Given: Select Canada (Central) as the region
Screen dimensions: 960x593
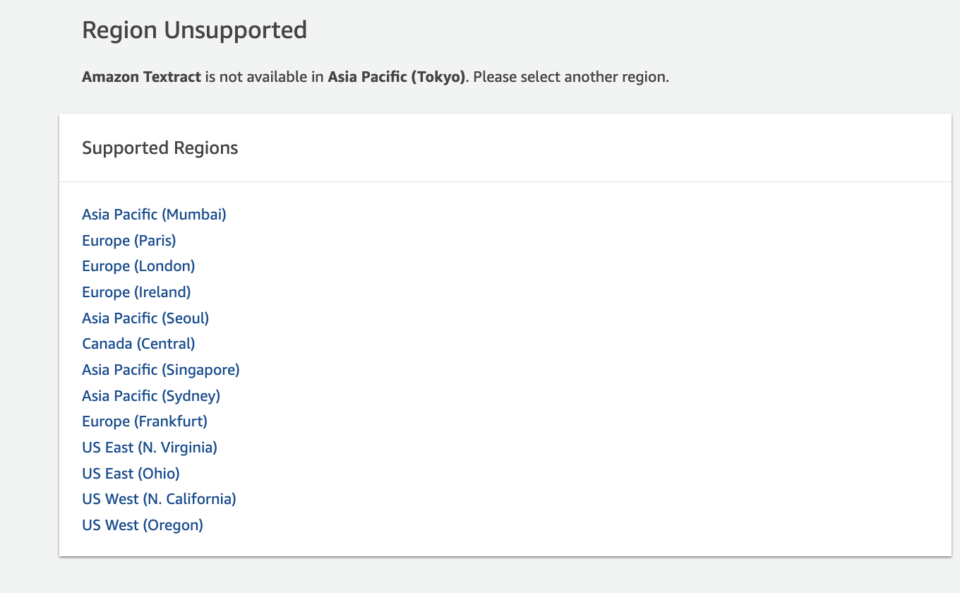Looking at the screenshot, I should (x=138, y=343).
